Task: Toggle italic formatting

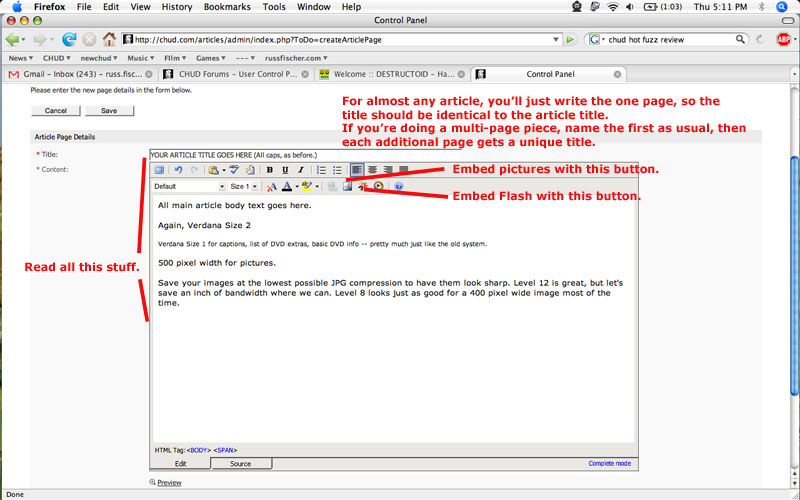Action: 300,170
